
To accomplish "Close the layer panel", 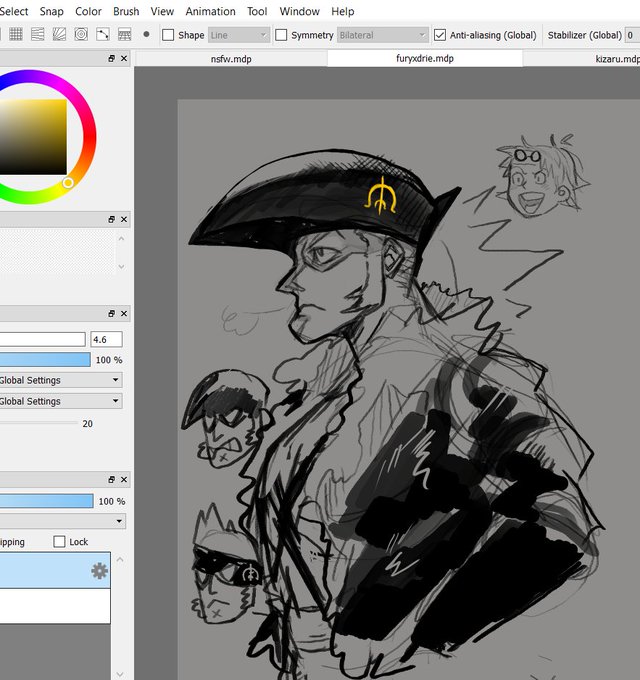I will (x=124, y=480).
